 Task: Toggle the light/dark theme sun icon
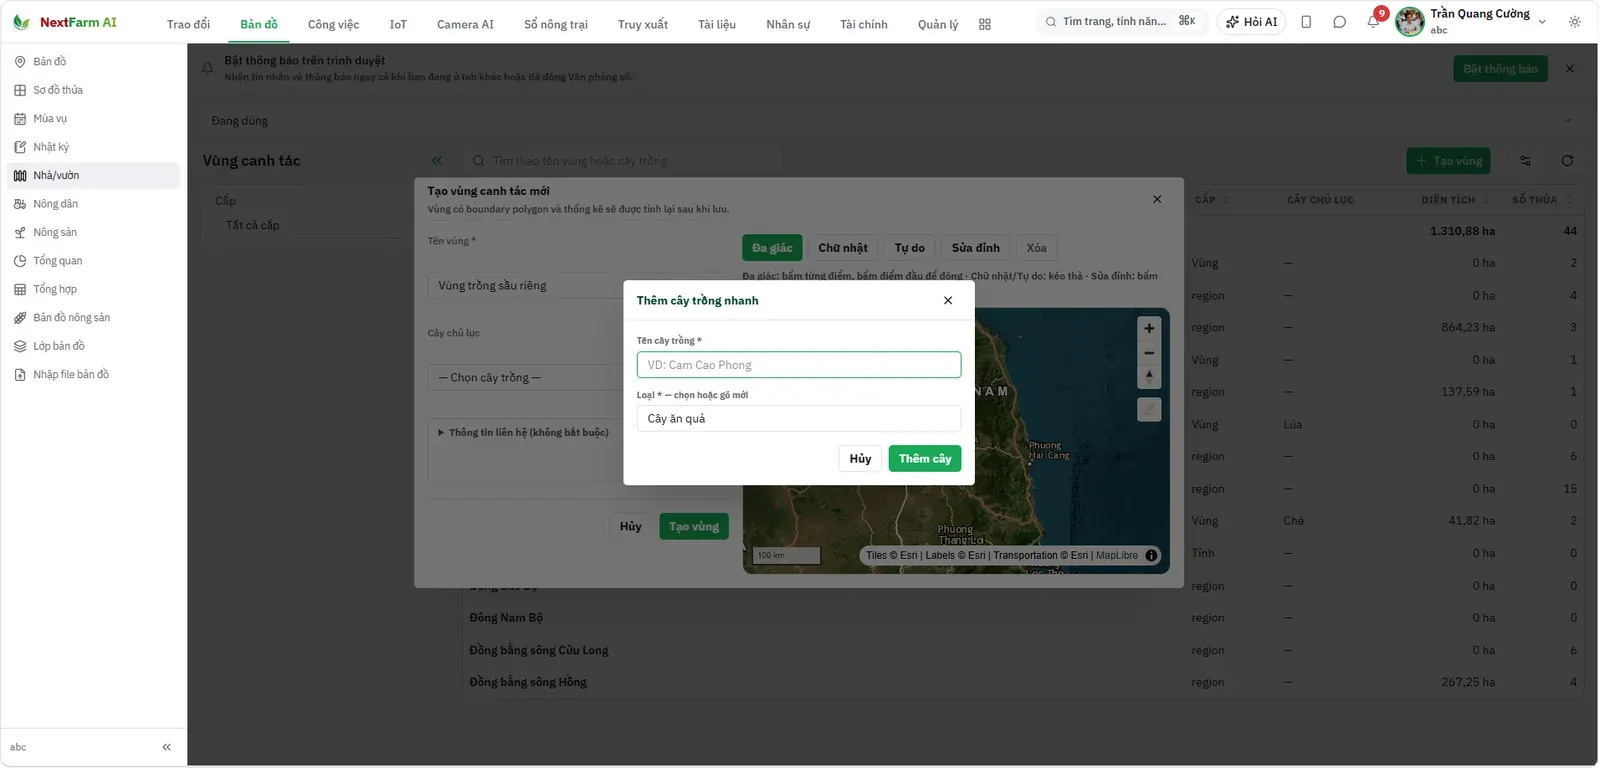coord(1575,22)
